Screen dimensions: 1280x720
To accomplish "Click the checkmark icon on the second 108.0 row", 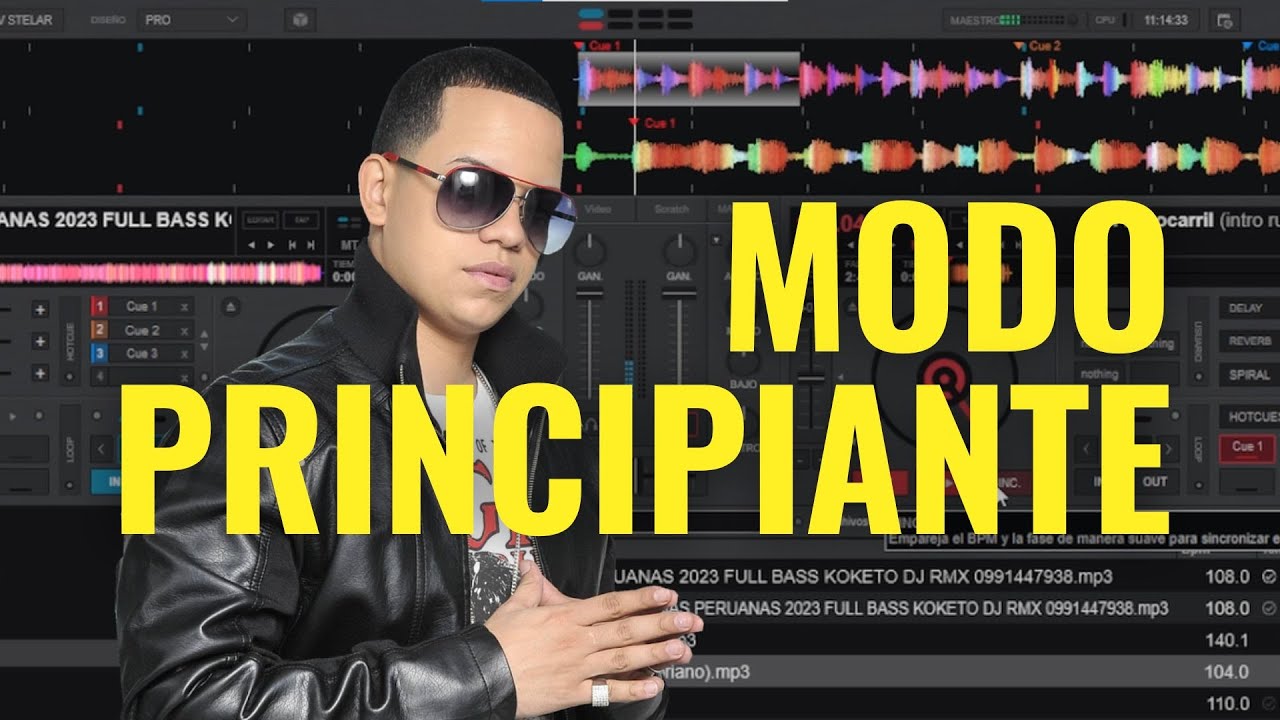I will 1269,608.
